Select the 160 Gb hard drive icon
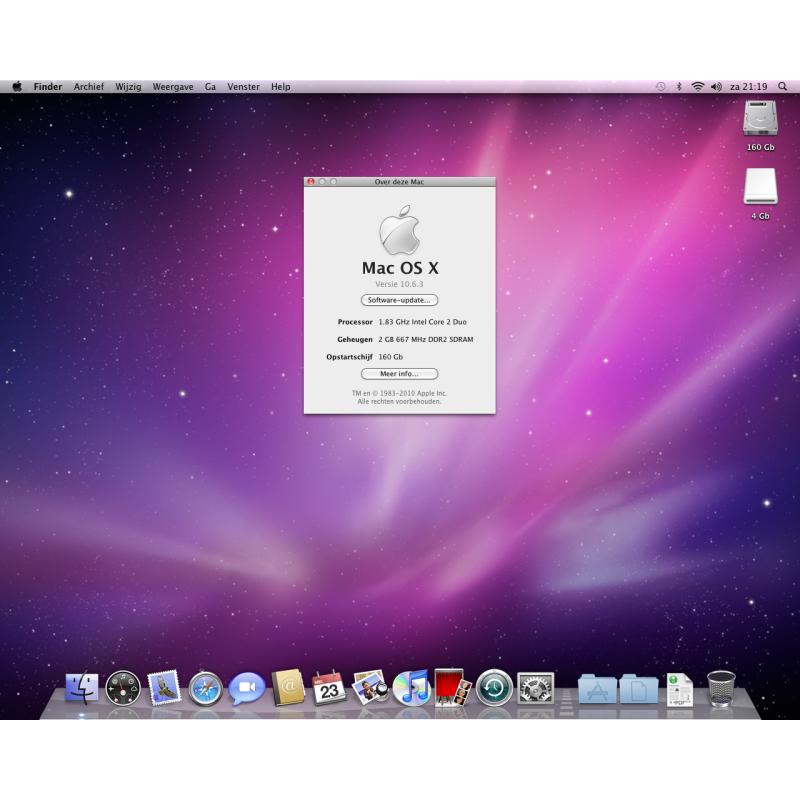This screenshot has height=800, width=800. (760, 118)
